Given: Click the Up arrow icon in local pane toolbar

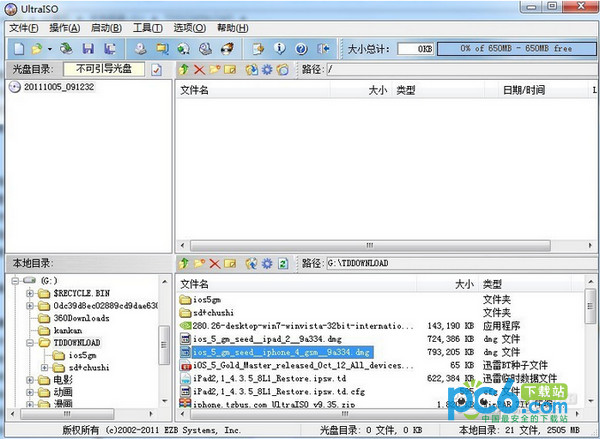Looking at the screenshot, I should coord(184,263).
